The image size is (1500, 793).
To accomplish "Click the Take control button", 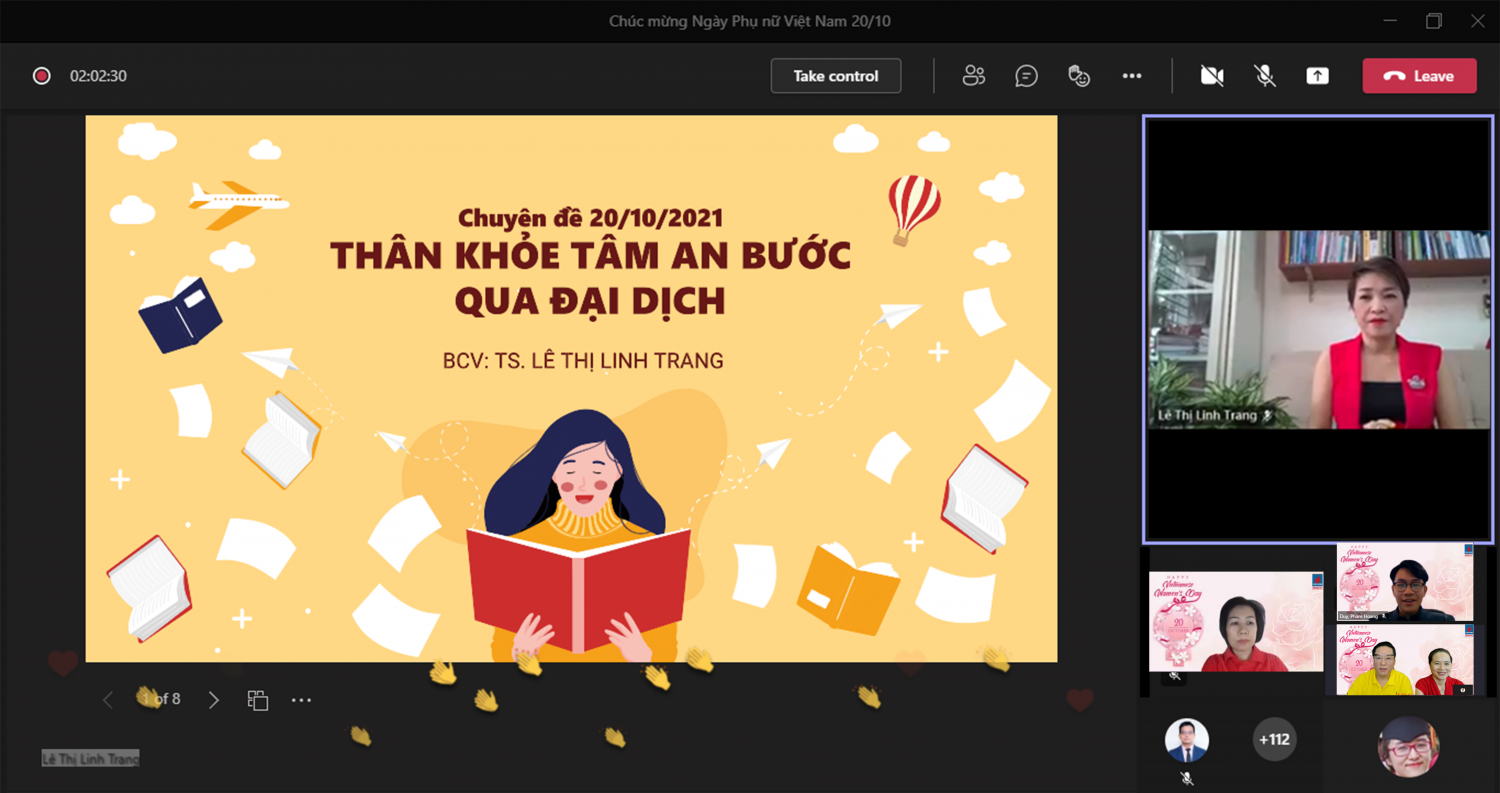I will click(x=835, y=76).
